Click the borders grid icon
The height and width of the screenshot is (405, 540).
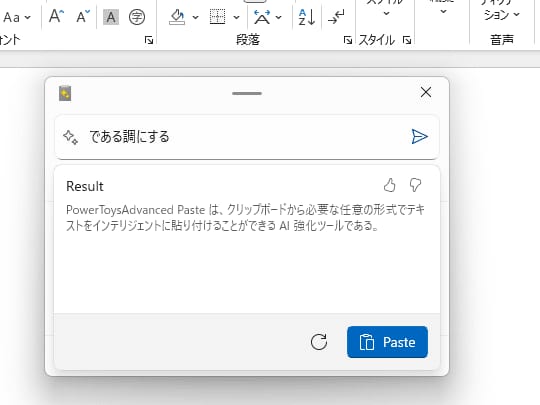pos(218,17)
